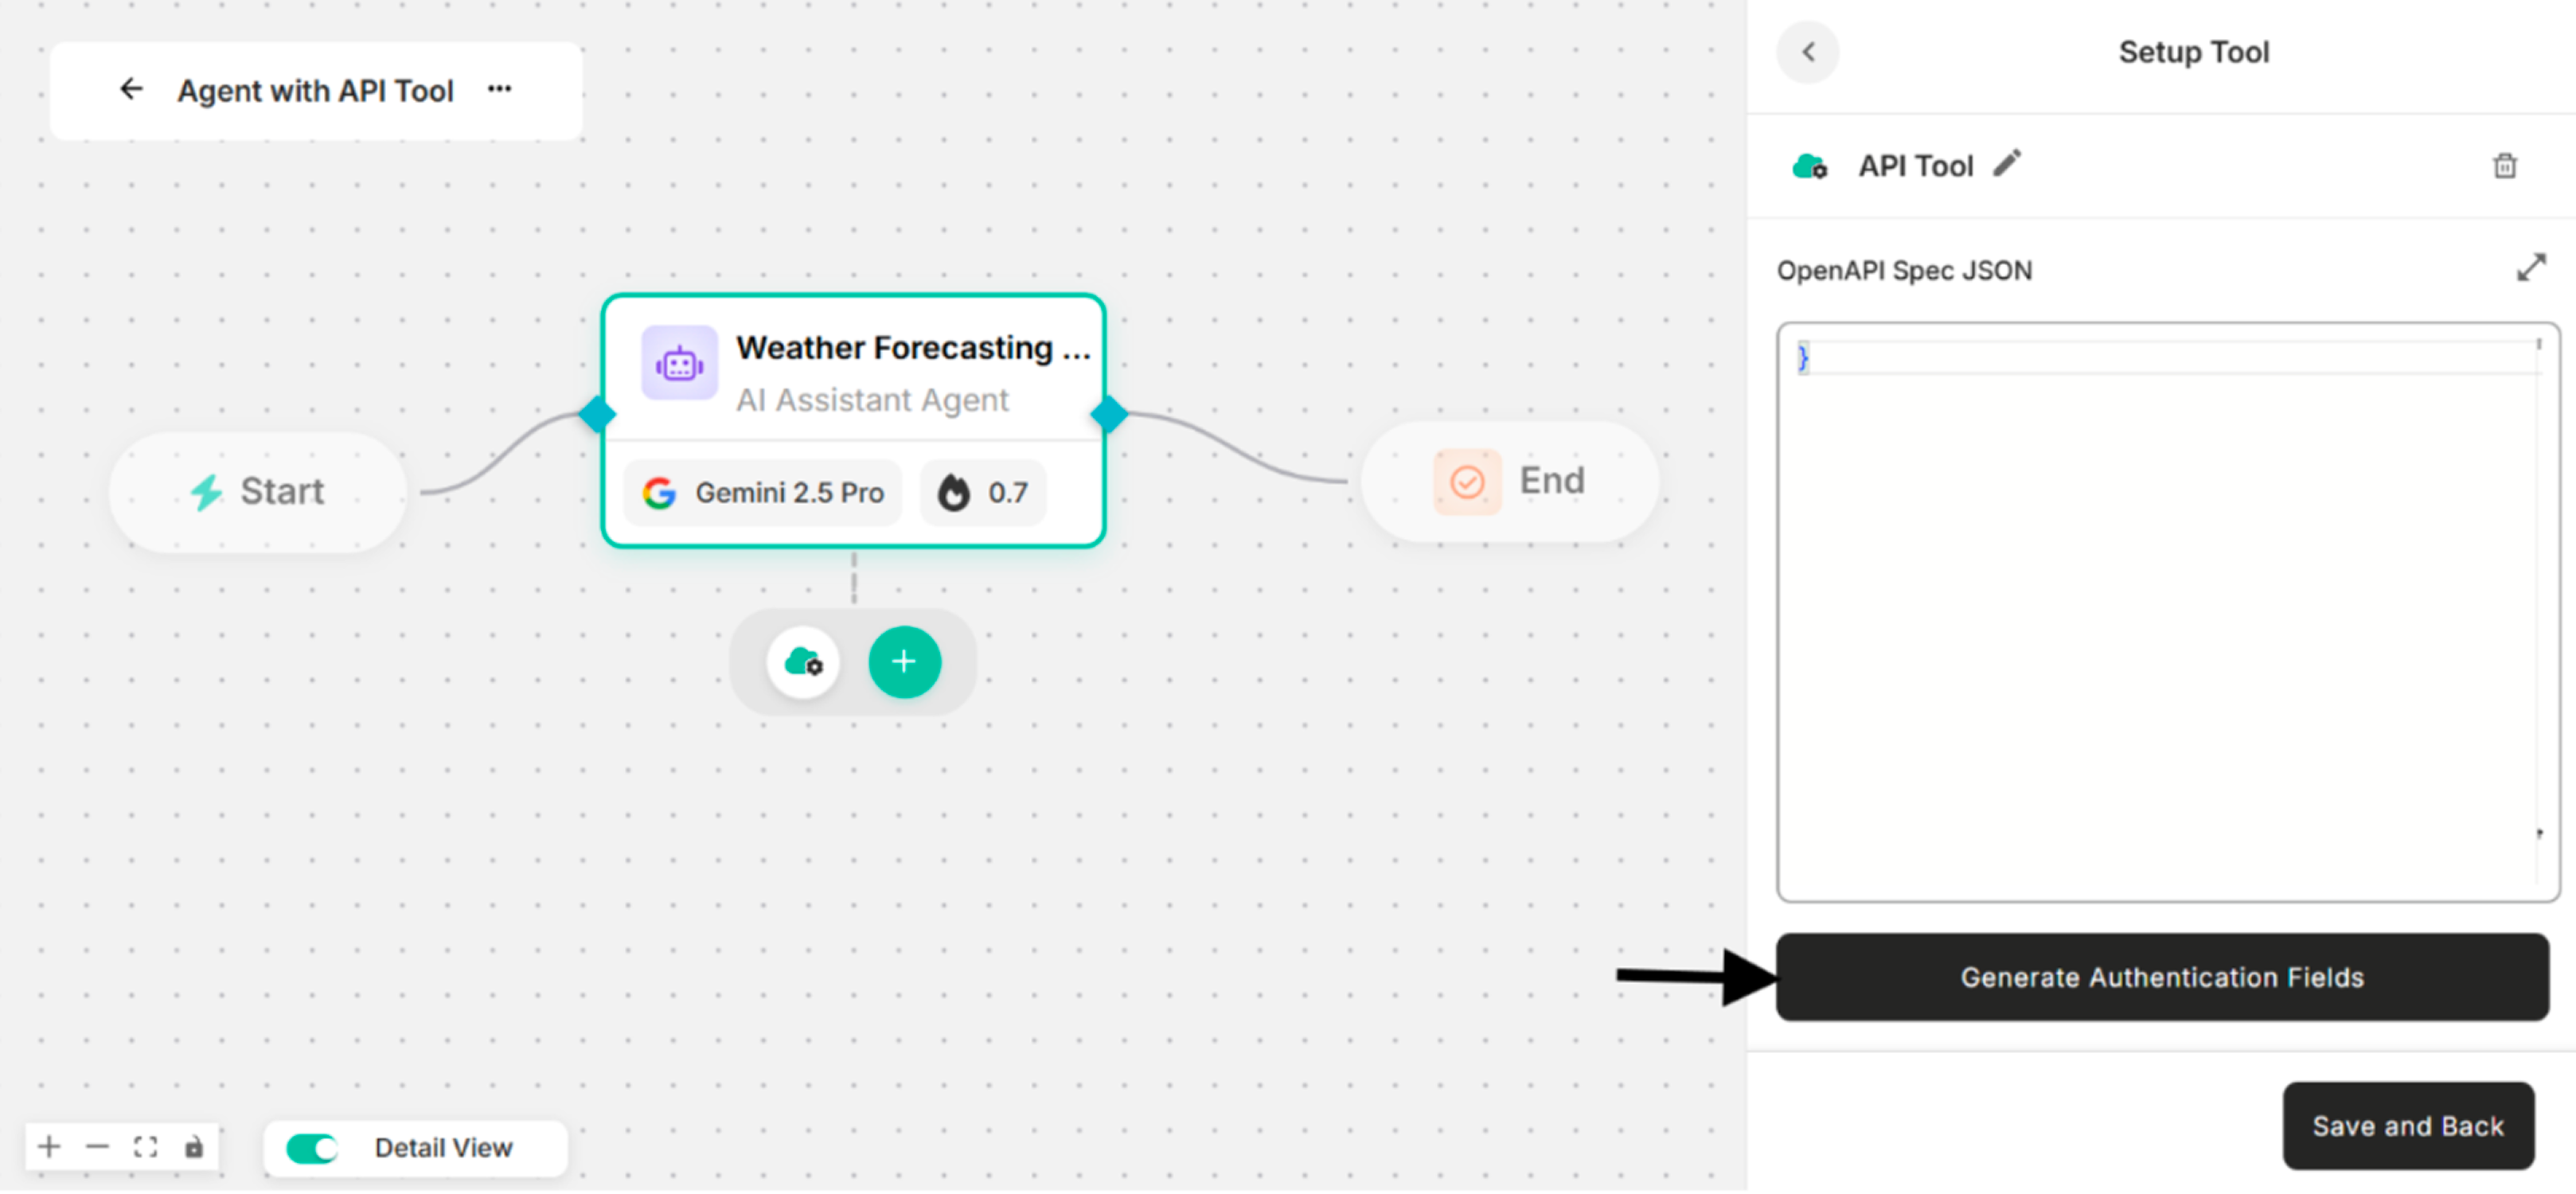The image size is (2576, 1194).
Task: Click the green plus button to add a tool
Action: pyautogui.click(x=904, y=661)
